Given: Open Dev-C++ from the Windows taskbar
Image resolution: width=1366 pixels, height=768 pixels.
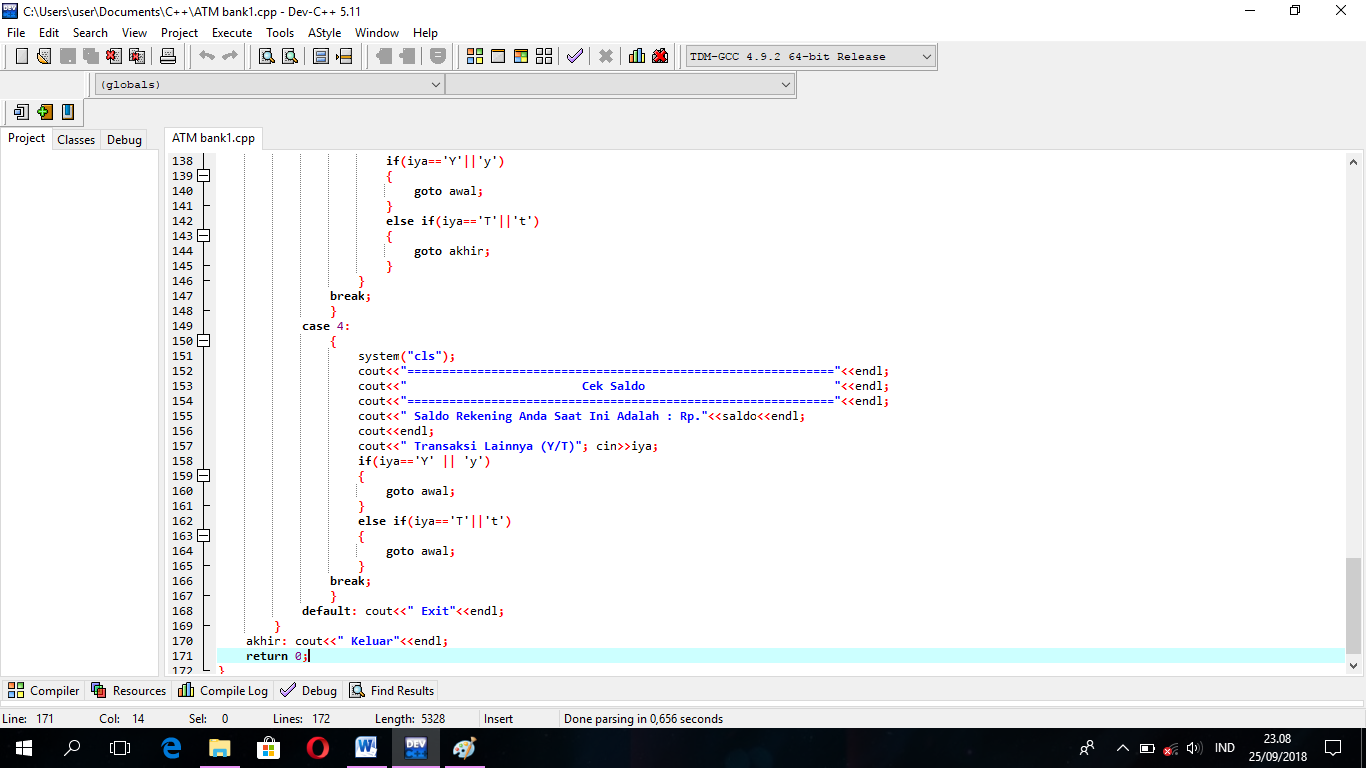Looking at the screenshot, I should point(415,748).
